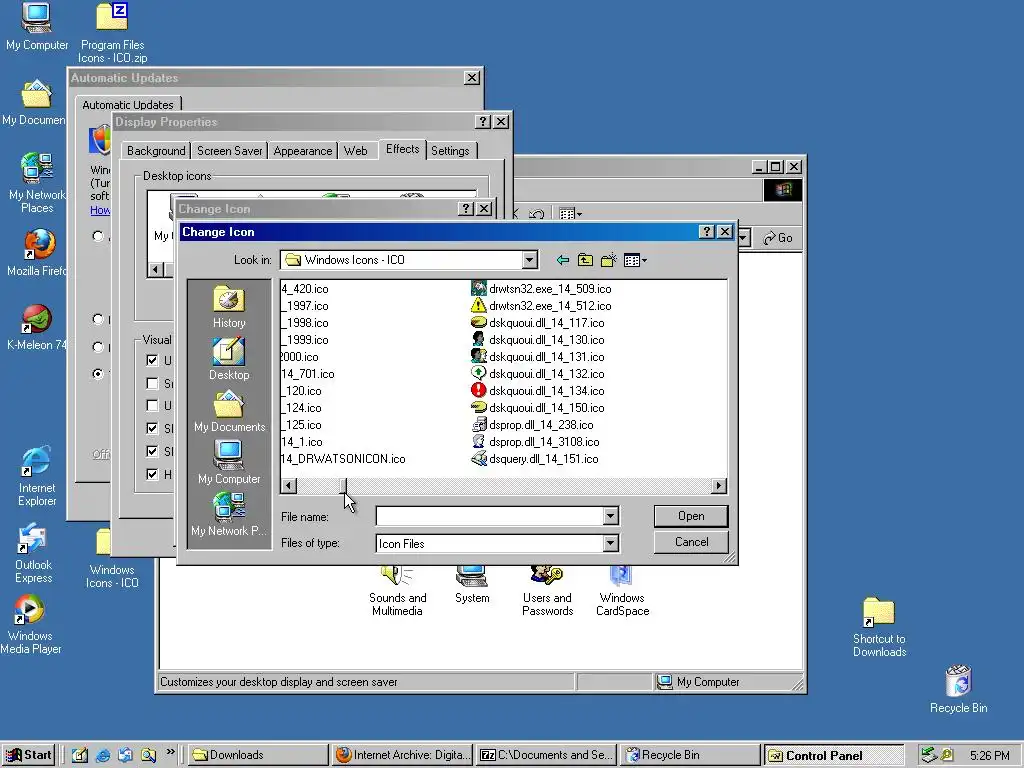The image size is (1024, 768).
Task: Expand the File name dropdown arrow
Action: point(610,517)
